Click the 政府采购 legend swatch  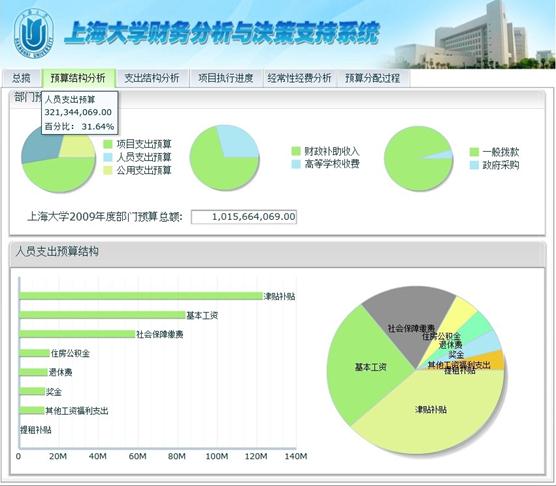(474, 165)
